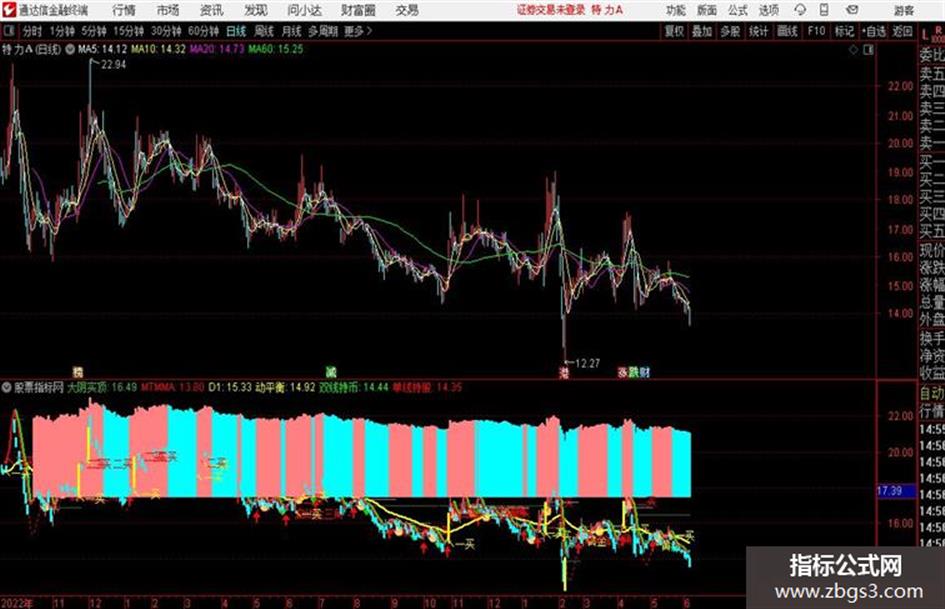Viewport: 945px width, 609px height.
Task: Expand the 股票指标网 sub-chart indicator dropdown
Action: click(x=7, y=387)
